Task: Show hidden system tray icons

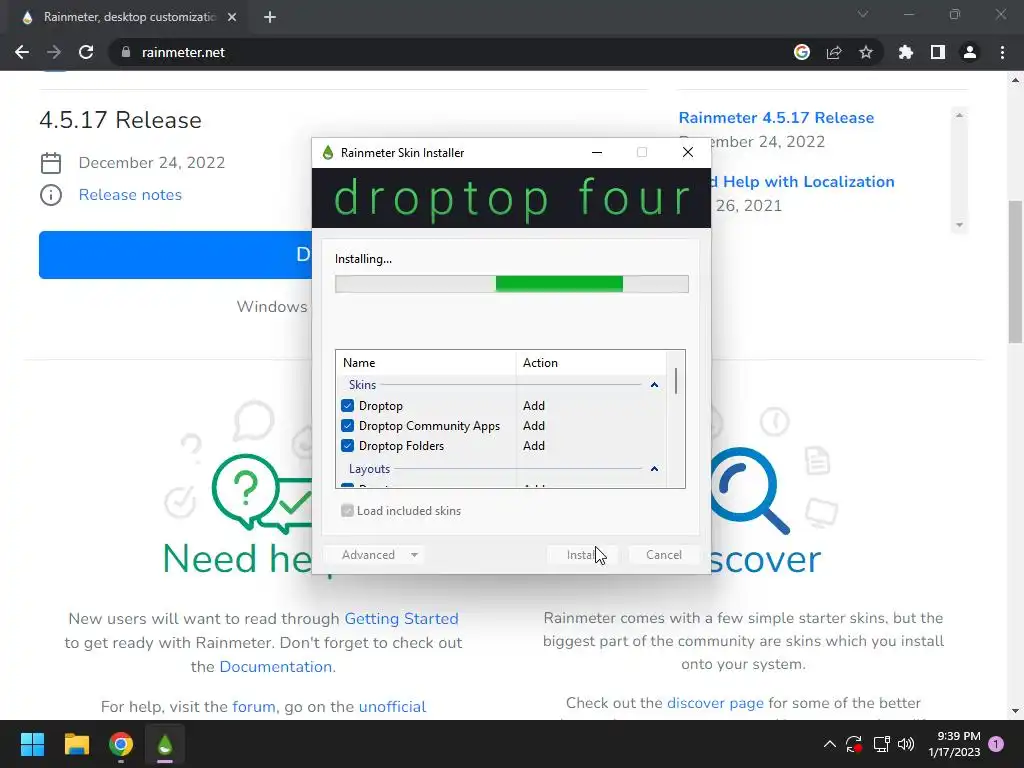Action: coord(829,744)
